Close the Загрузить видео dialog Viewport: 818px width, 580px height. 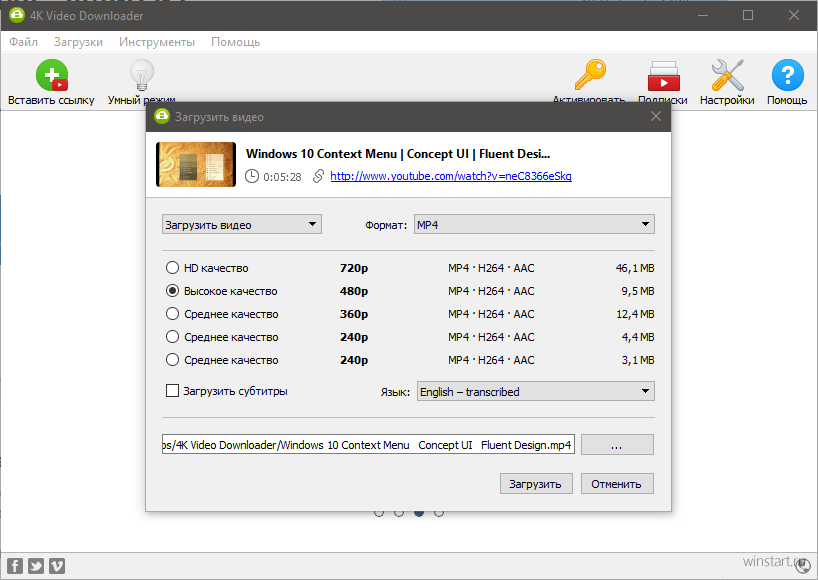656,116
